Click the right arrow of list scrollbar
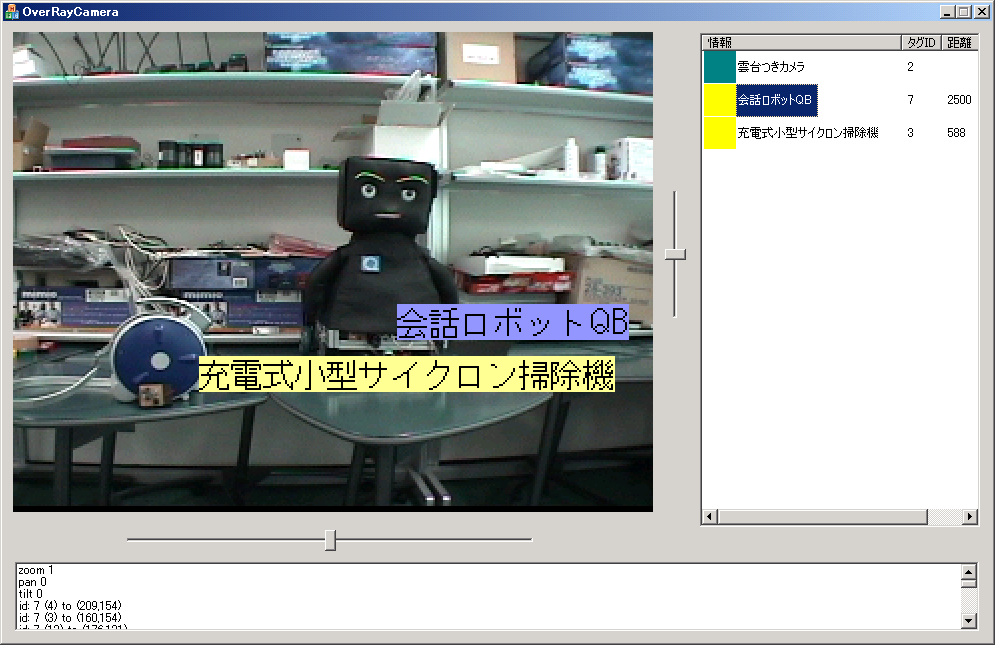Screen dimensions: 995x645 point(969,517)
